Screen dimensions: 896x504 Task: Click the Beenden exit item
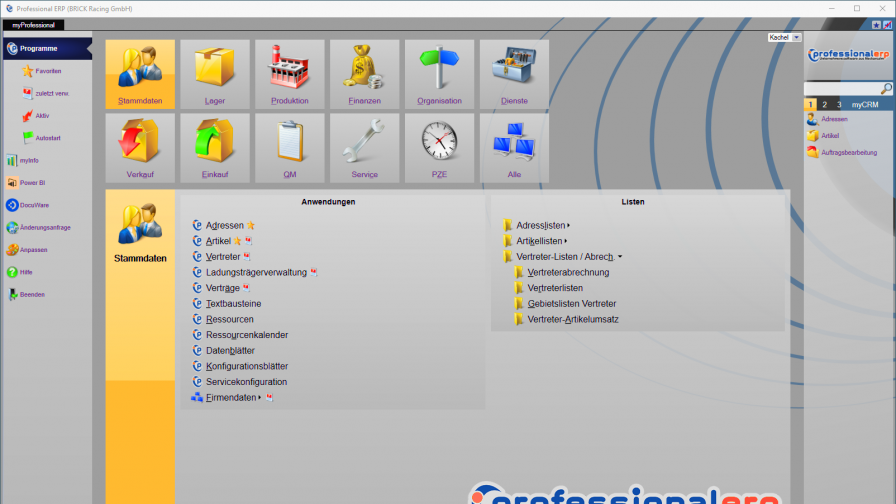(33, 295)
